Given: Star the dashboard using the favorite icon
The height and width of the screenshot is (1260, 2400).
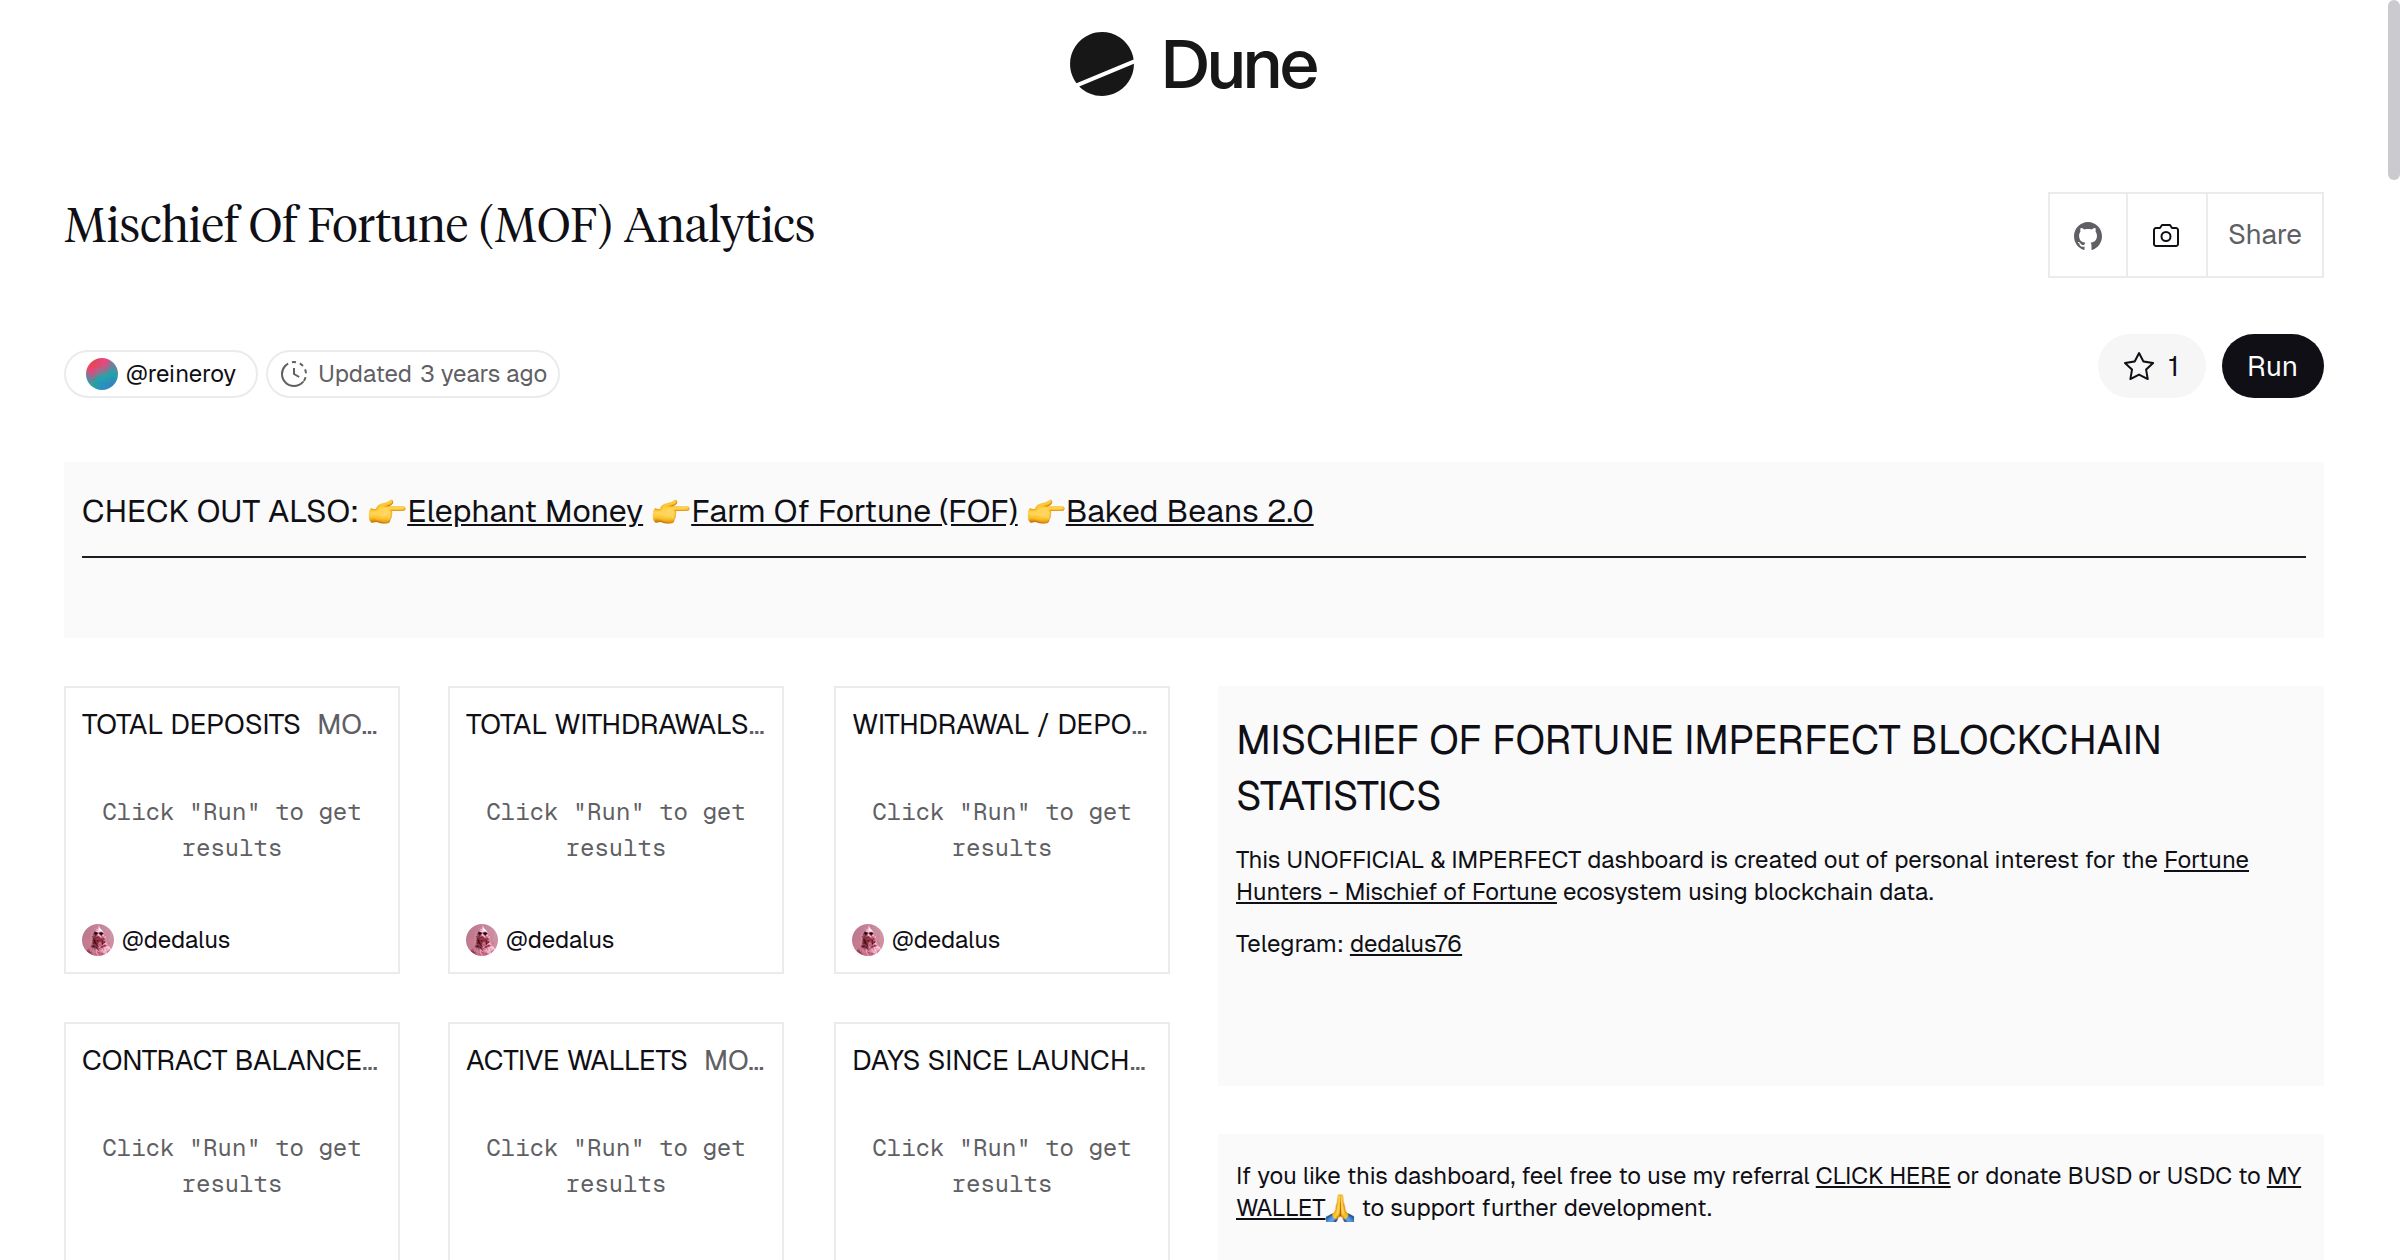Looking at the screenshot, I should tap(2139, 367).
